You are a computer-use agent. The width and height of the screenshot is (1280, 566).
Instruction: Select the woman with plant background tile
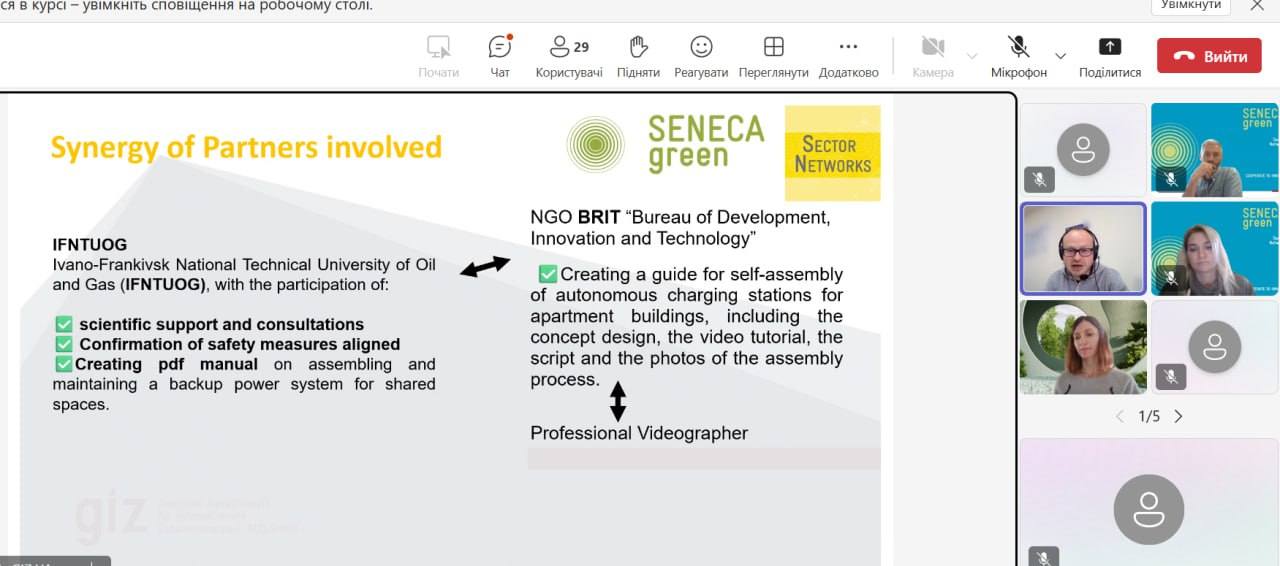(1083, 346)
